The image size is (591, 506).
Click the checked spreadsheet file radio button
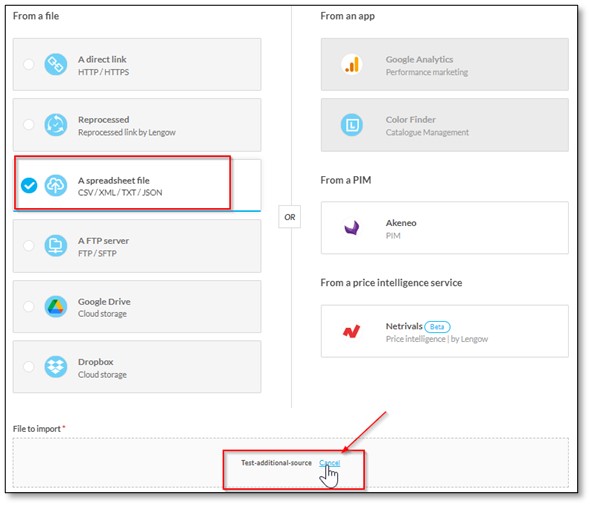coord(29,186)
